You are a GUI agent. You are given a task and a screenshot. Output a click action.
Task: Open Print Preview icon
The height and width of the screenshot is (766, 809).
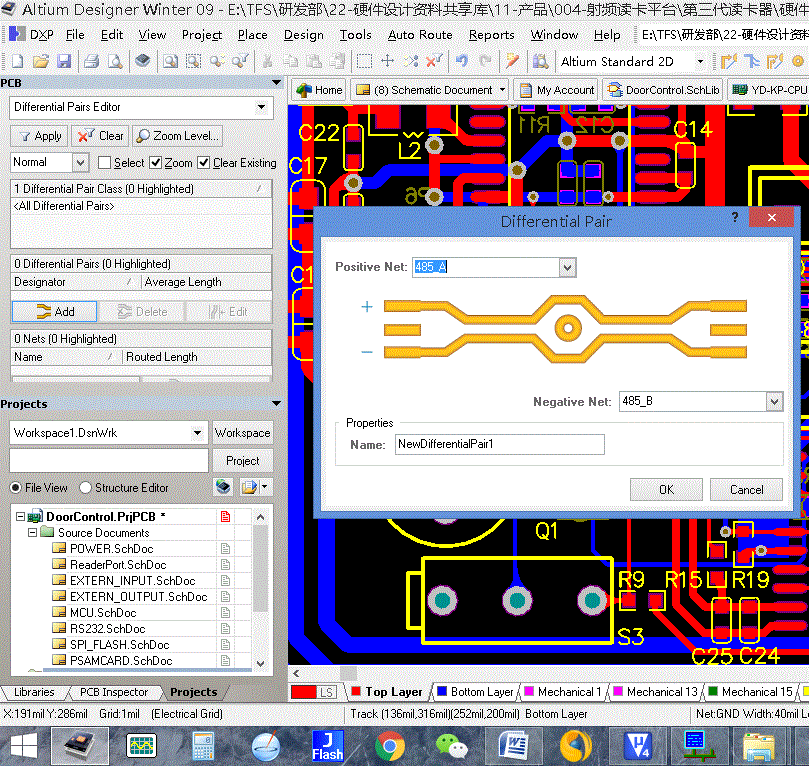115,61
